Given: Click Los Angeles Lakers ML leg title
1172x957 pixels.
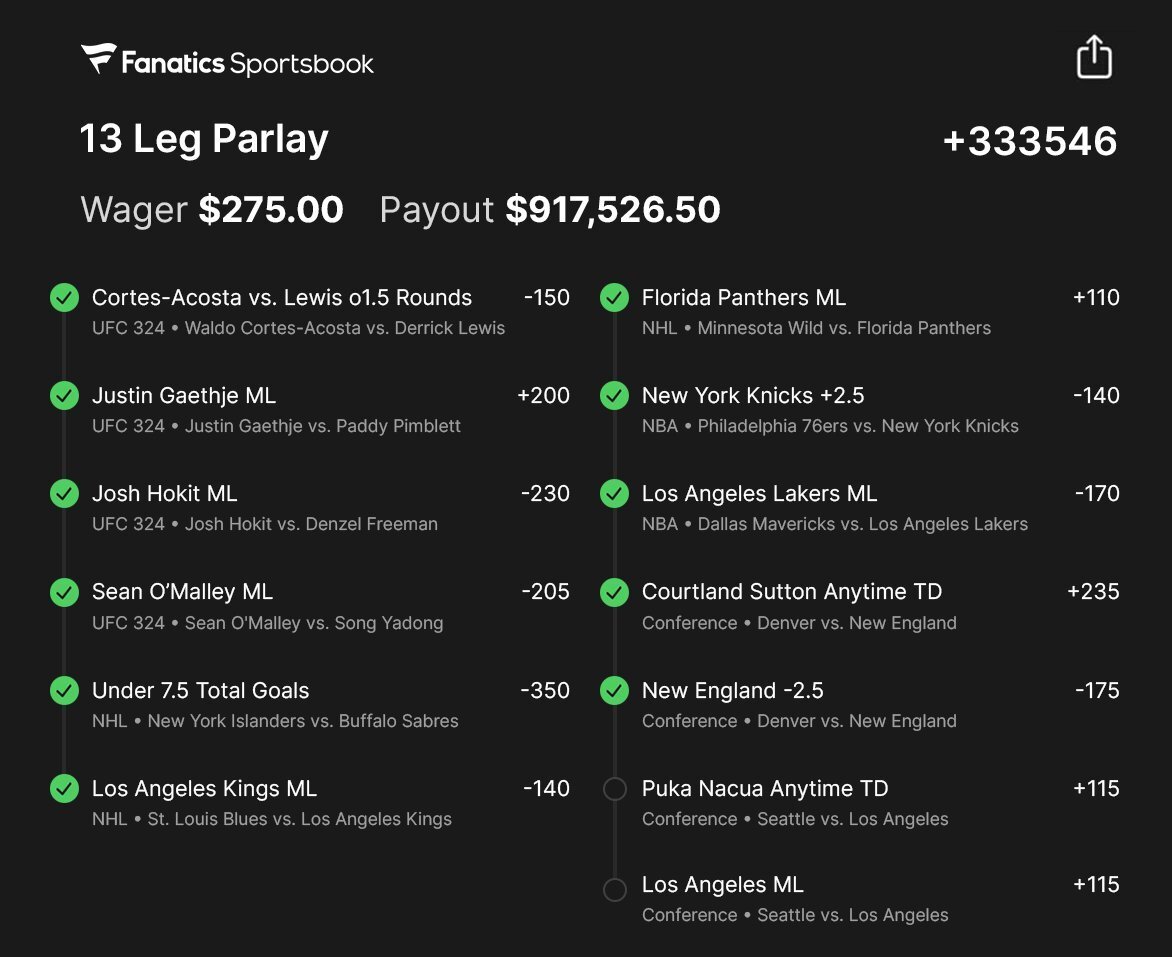Looking at the screenshot, I should [x=759, y=494].
